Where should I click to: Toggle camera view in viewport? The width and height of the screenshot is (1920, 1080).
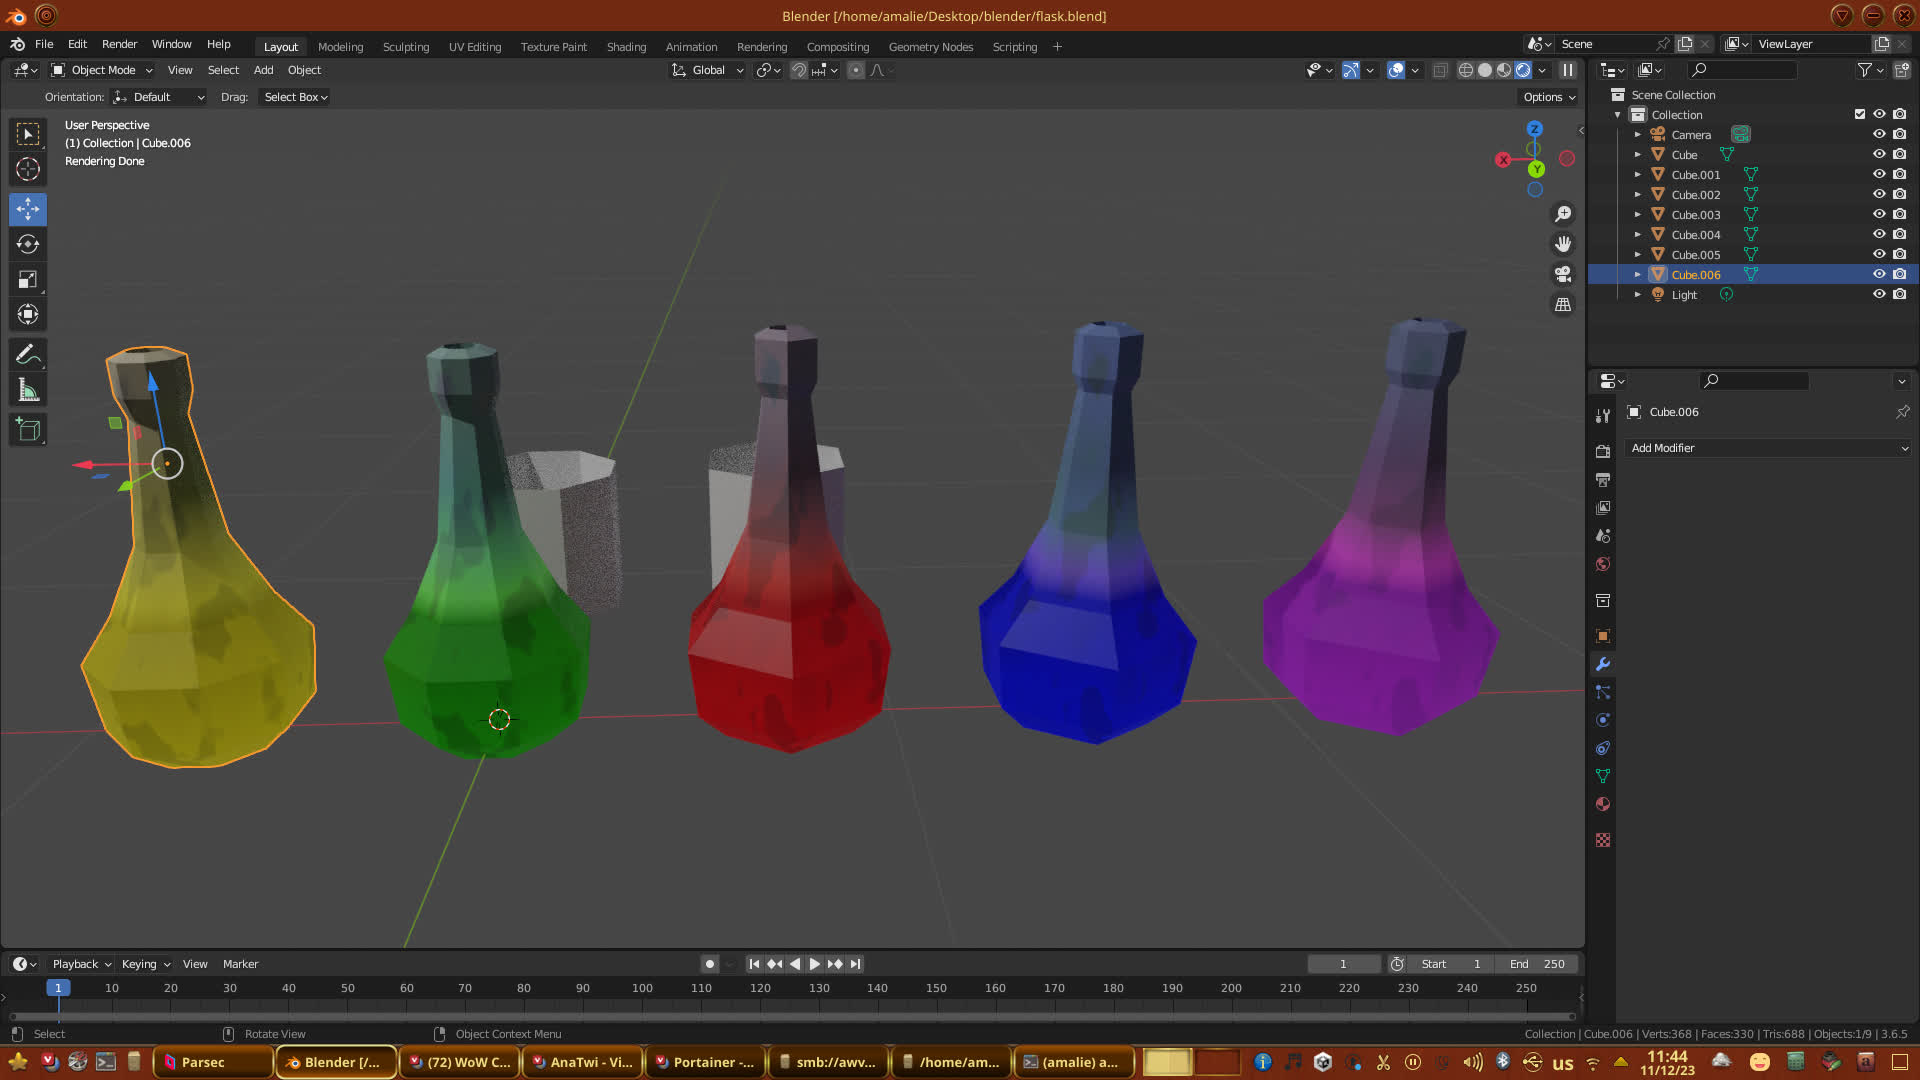[x=1563, y=274]
